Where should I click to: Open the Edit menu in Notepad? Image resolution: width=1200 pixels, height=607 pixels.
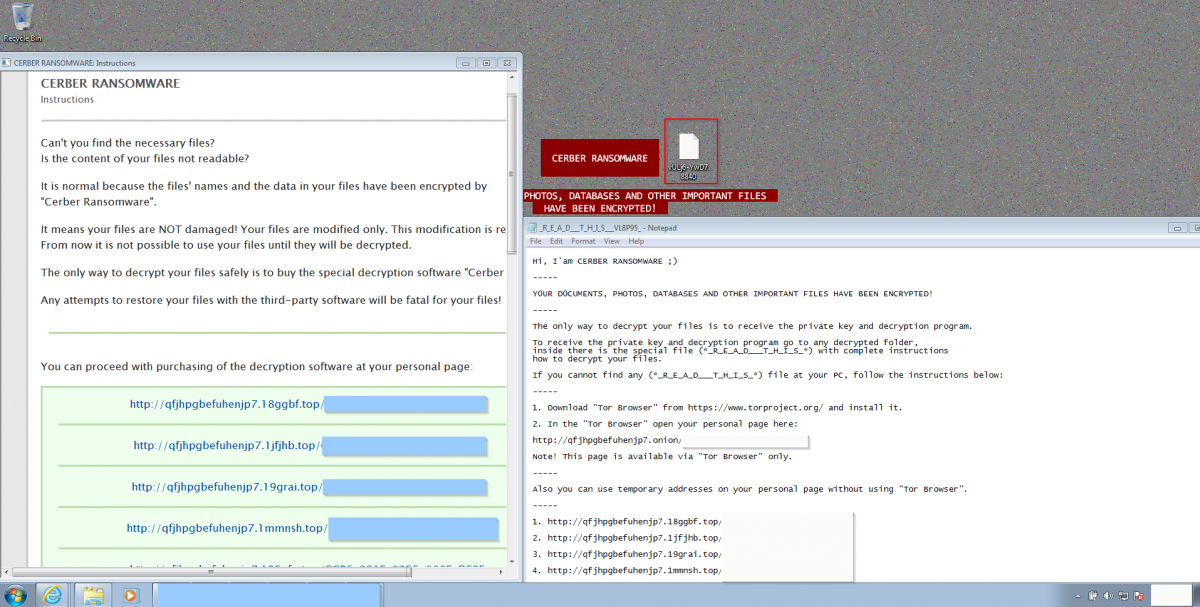556,241
